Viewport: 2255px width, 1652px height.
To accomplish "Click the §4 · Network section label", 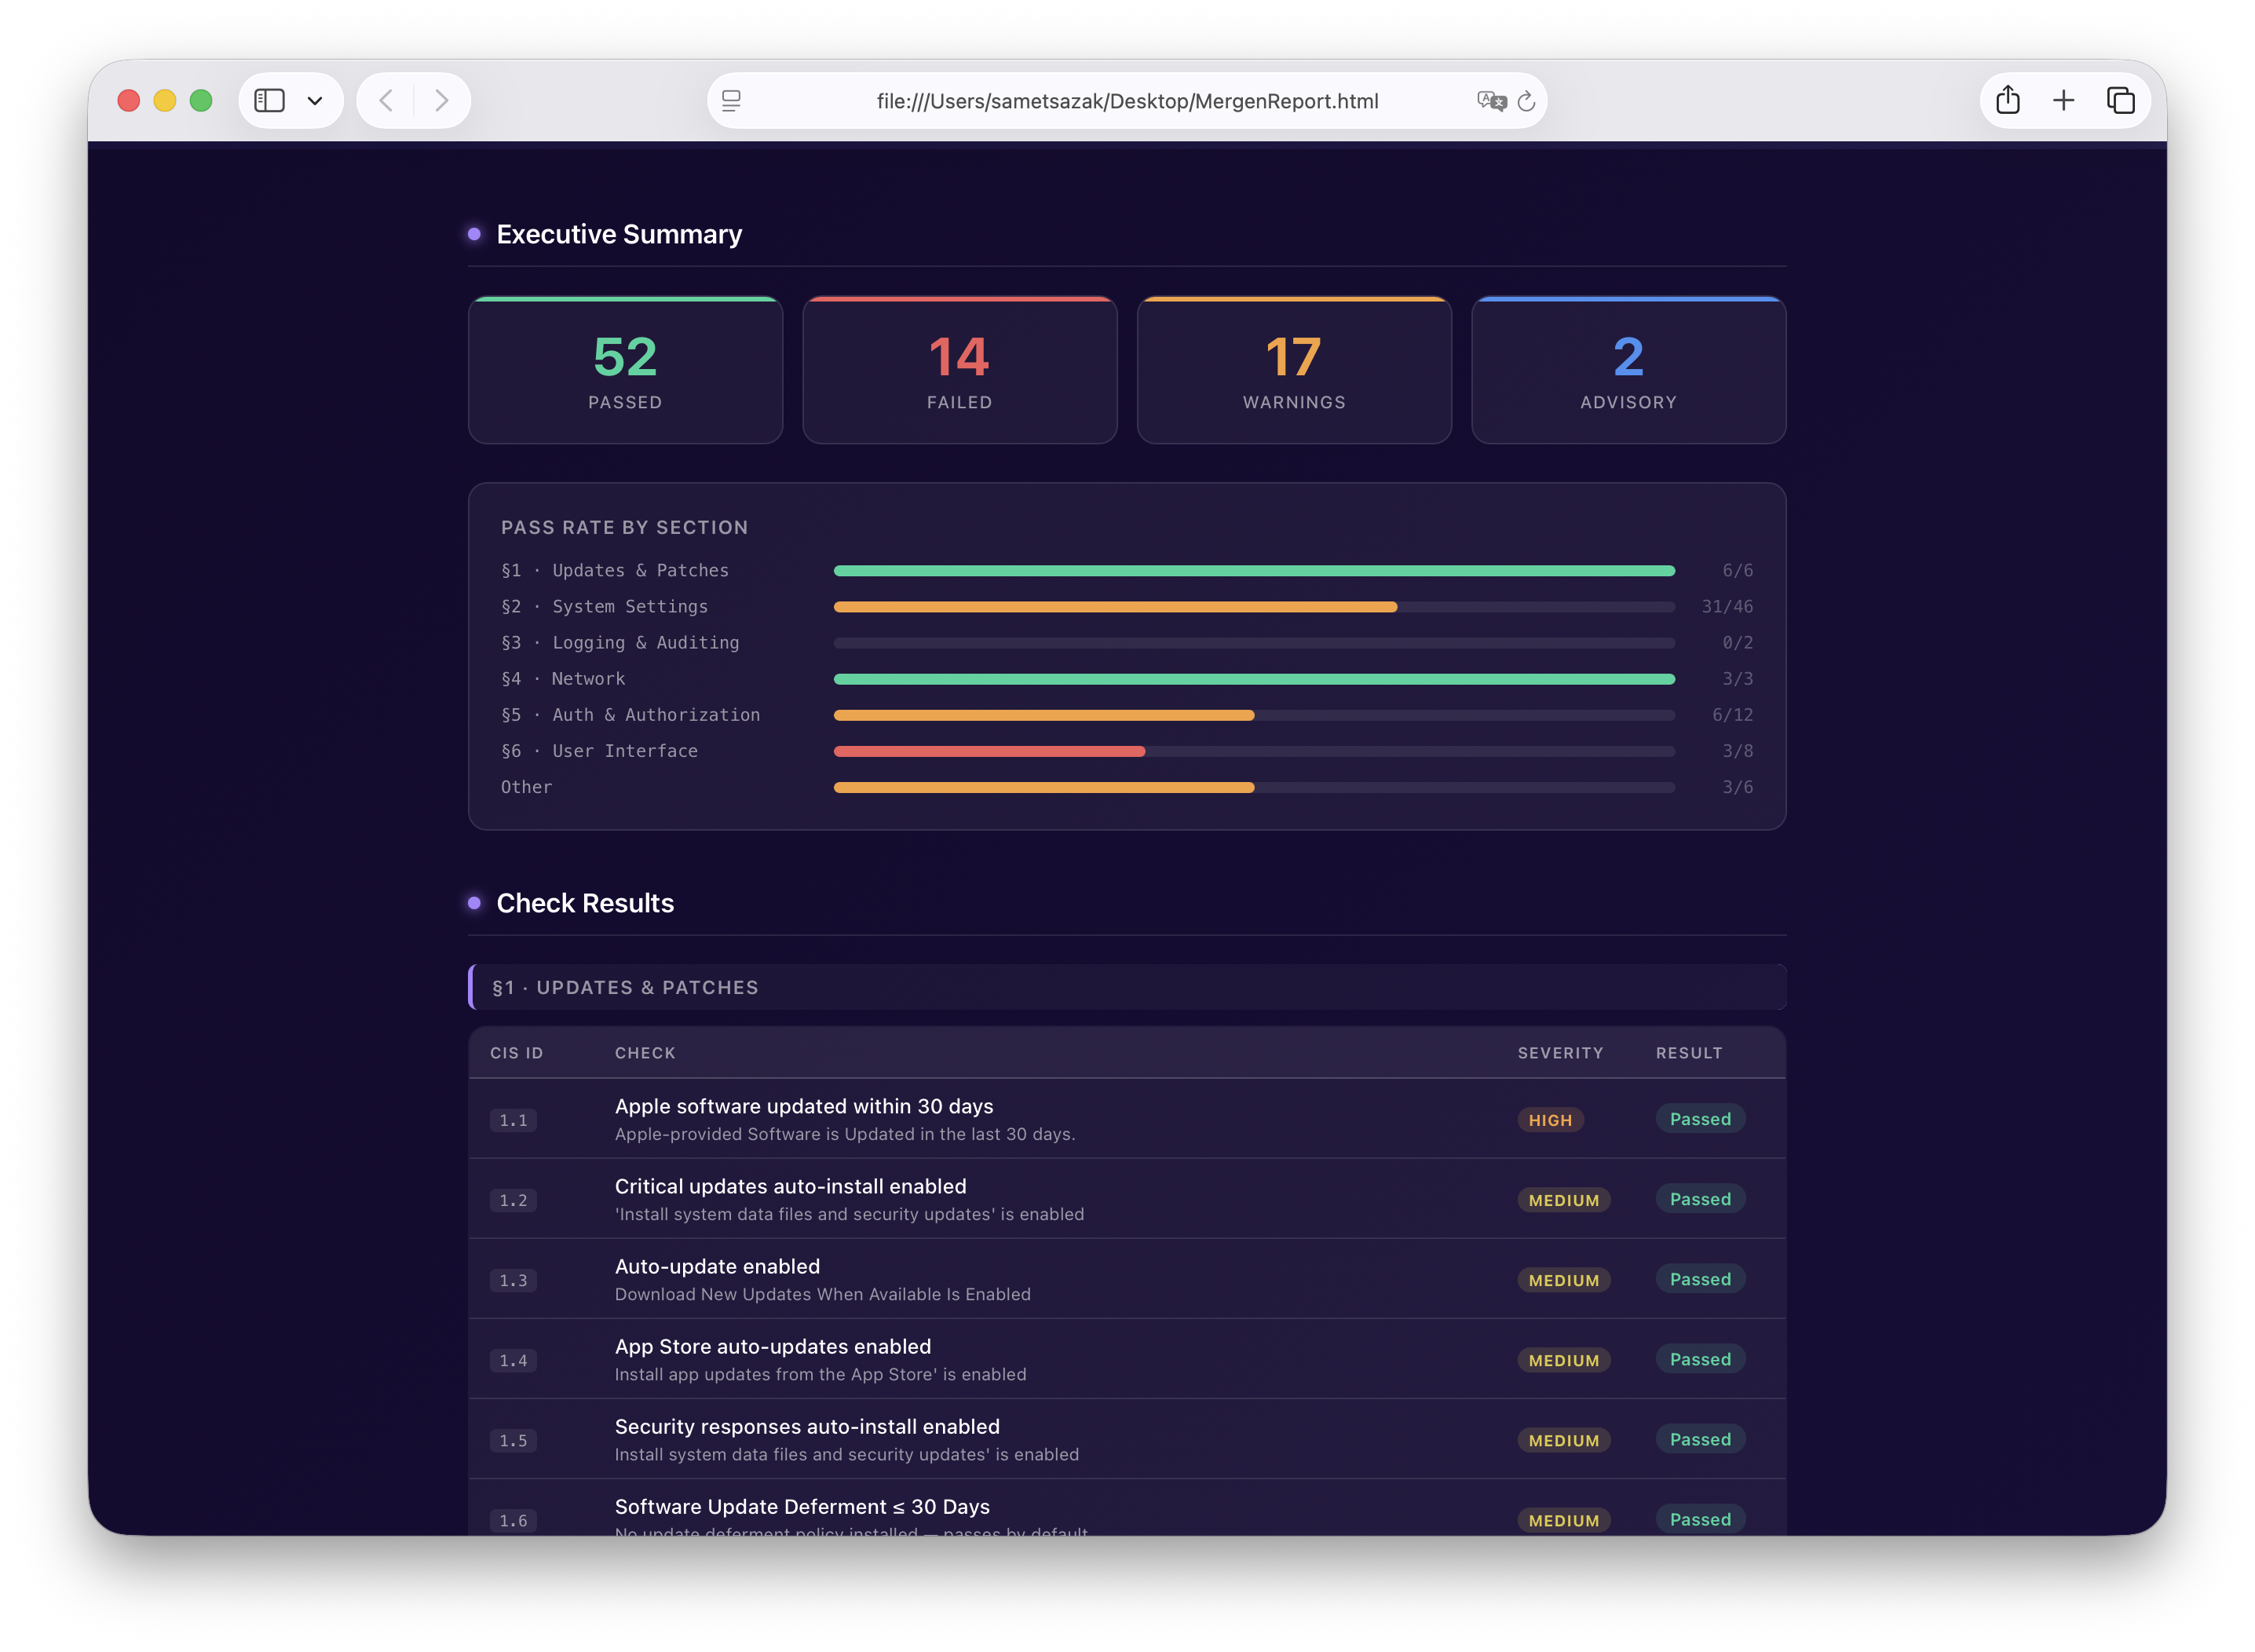I will tap(563, 679).
